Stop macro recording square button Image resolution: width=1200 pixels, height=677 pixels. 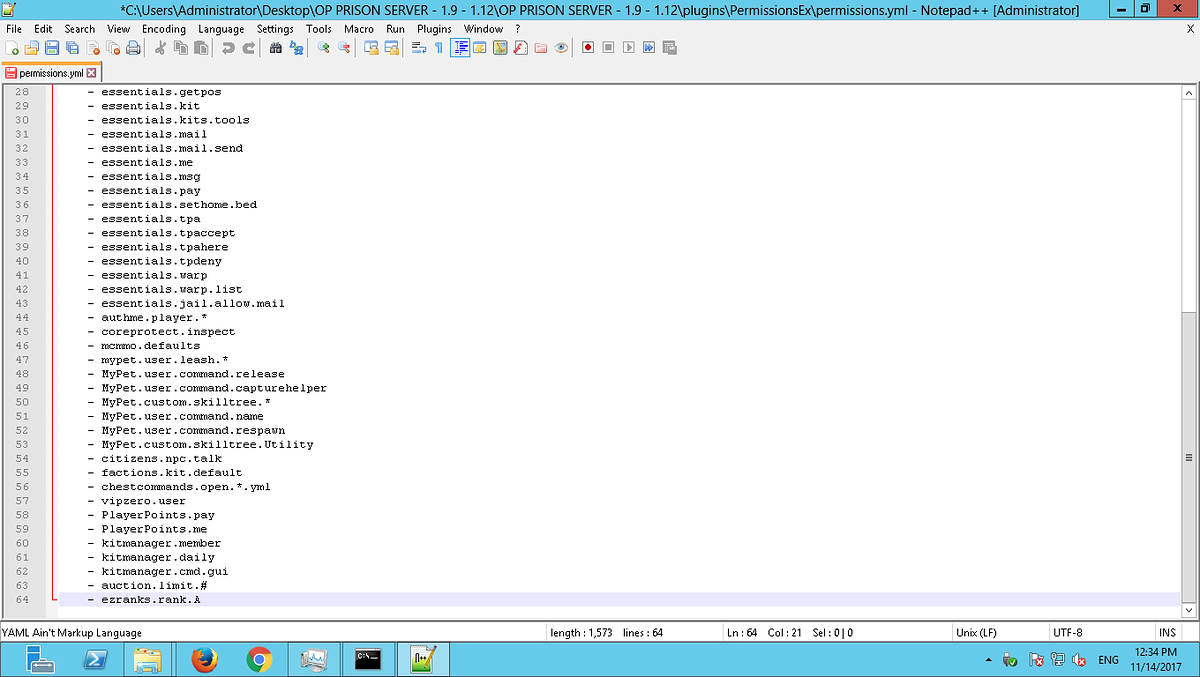point(608,47)
